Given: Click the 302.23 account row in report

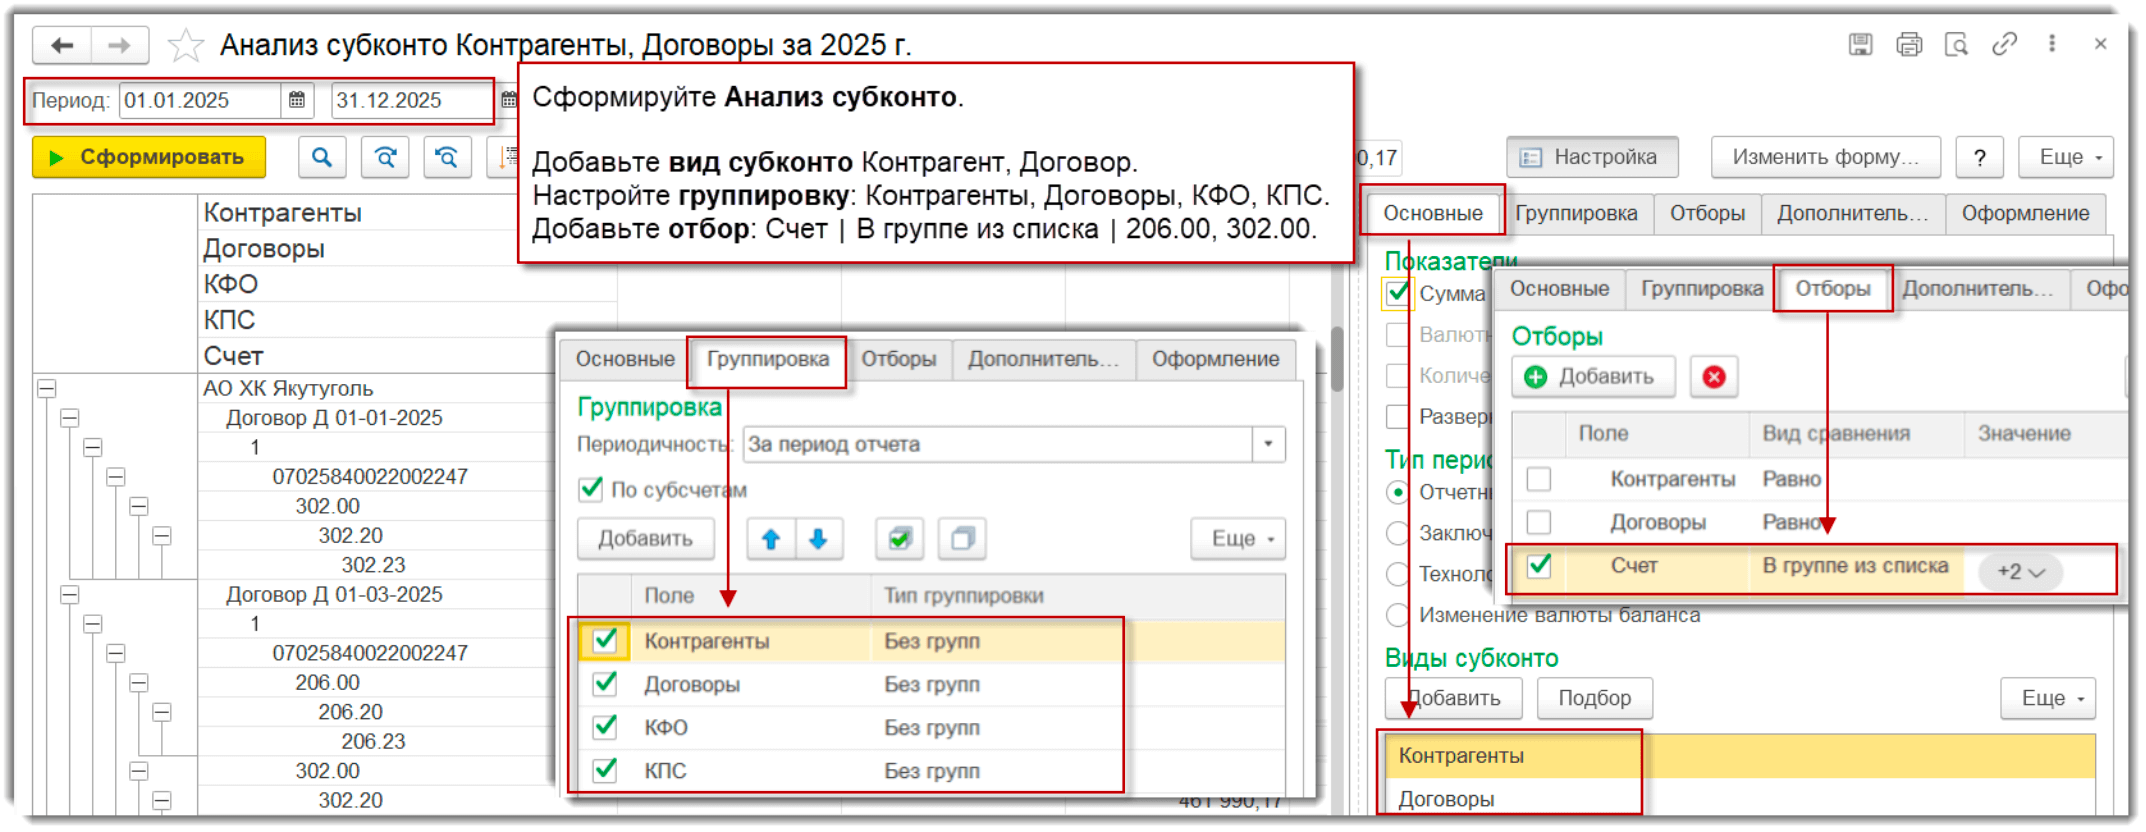Looking at the screenshot, I should [373, 565].
